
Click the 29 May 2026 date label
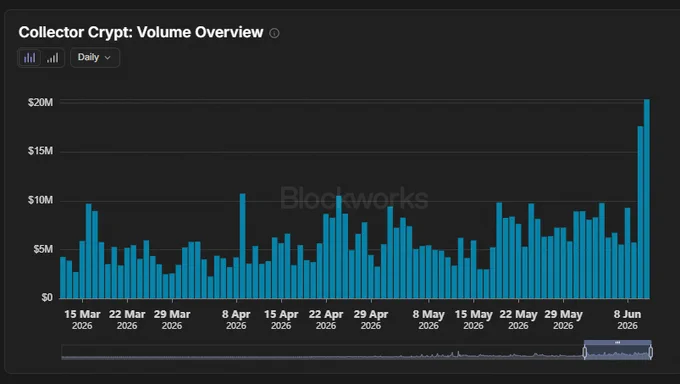(563, 319)
